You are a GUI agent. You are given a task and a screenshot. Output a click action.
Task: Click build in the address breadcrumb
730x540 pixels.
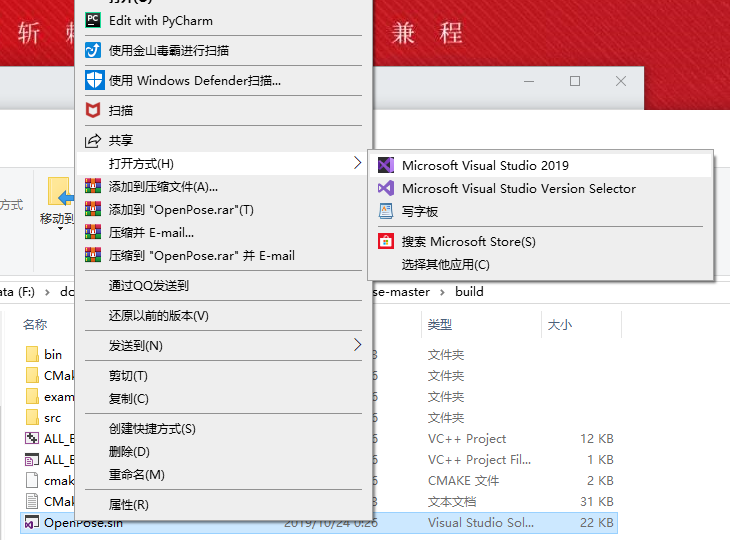(x=469, y=292)
